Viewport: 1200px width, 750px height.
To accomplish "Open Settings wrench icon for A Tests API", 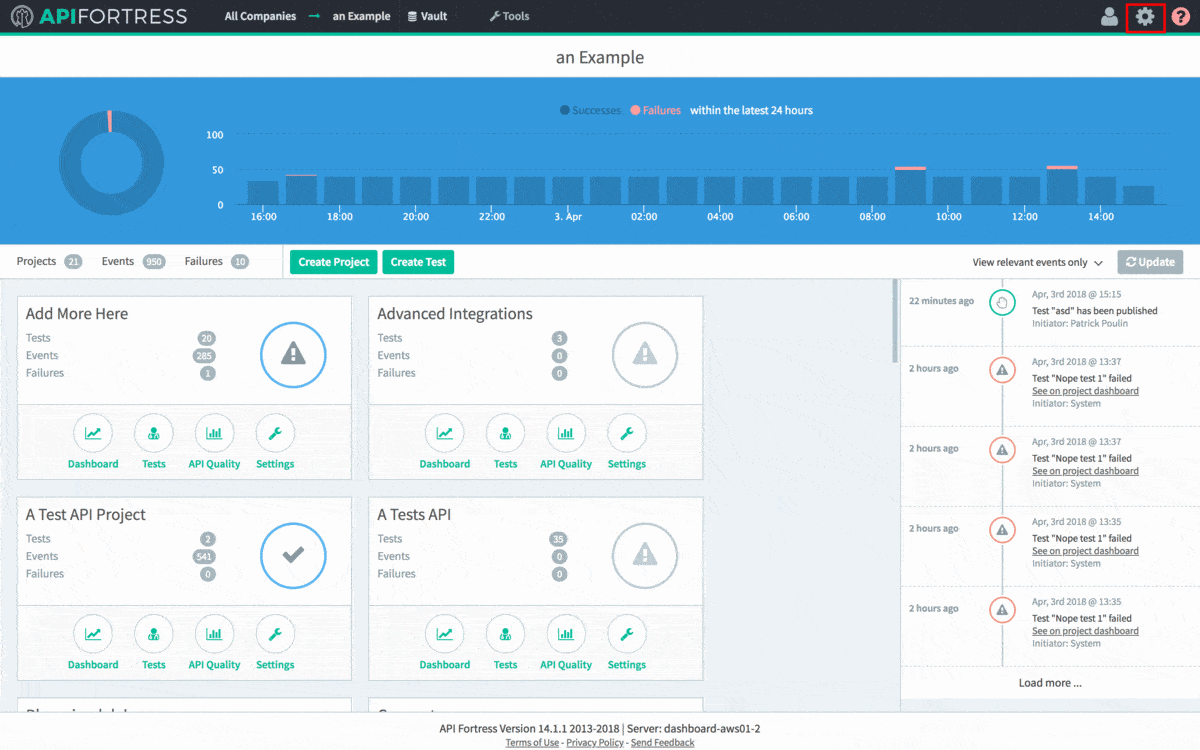I will [x=627, y=635].
